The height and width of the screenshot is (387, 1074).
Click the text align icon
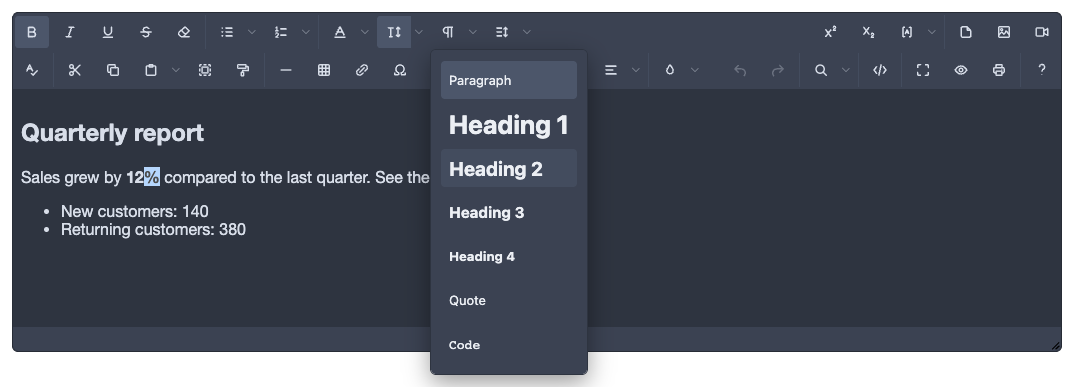point(611,70)
